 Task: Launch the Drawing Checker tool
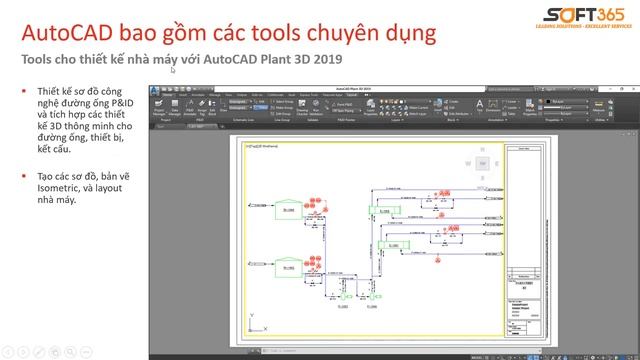click(302, 107)
